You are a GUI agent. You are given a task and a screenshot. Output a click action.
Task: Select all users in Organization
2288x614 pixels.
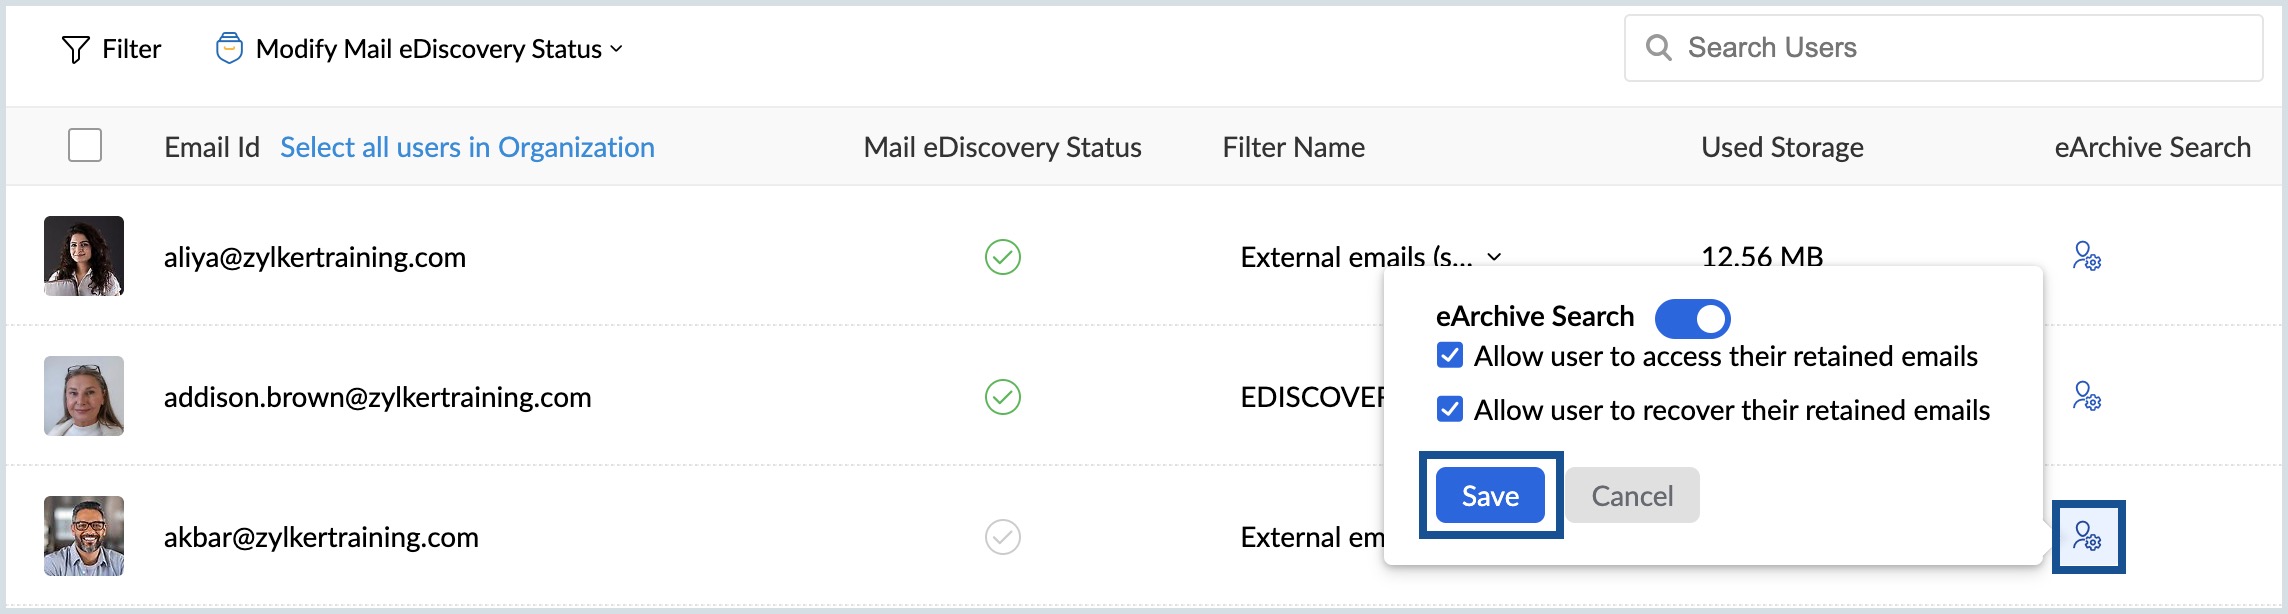pyautogui.click(x=467, y=146)
